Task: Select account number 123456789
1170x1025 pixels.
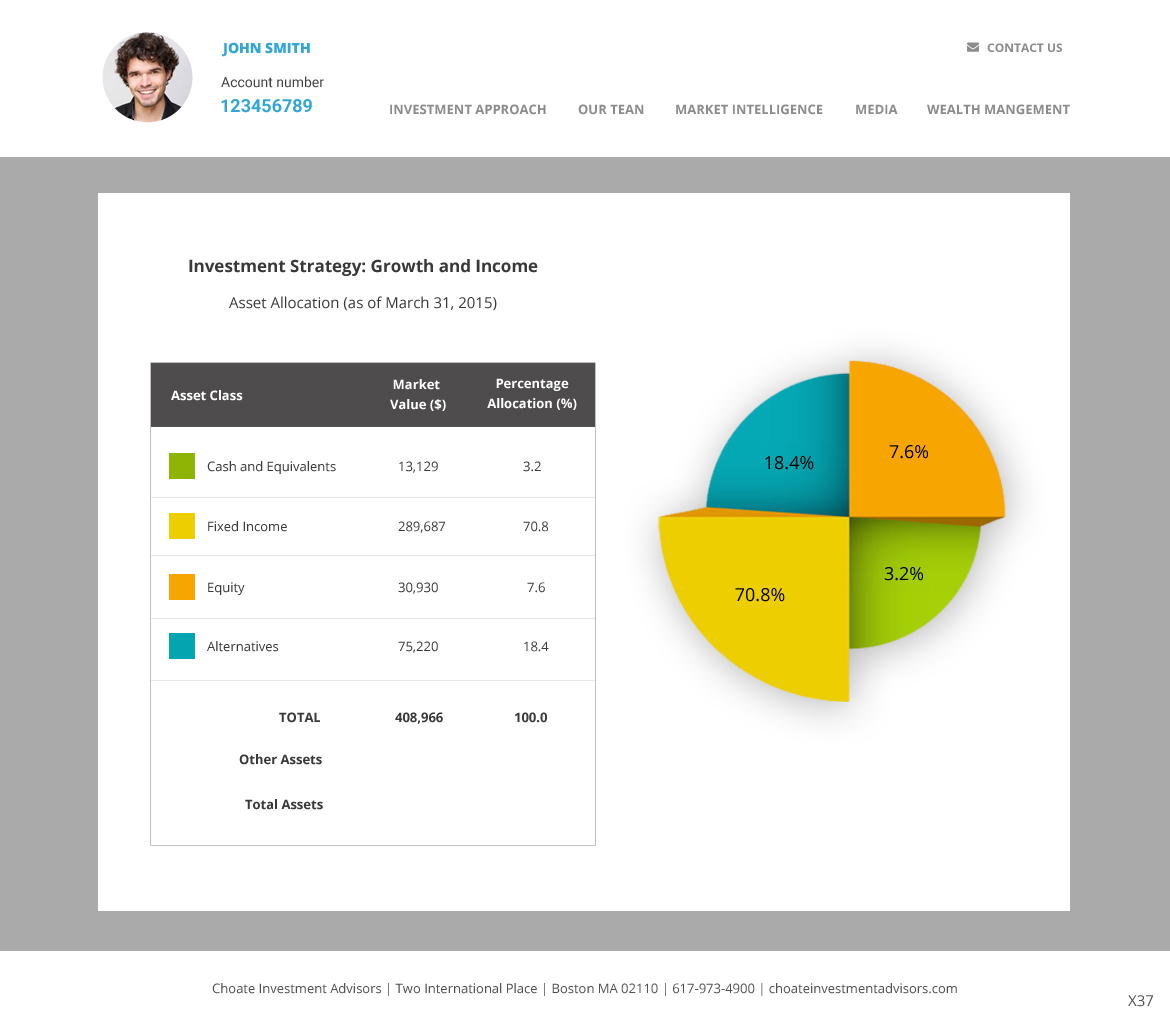Action: point(266,105)
